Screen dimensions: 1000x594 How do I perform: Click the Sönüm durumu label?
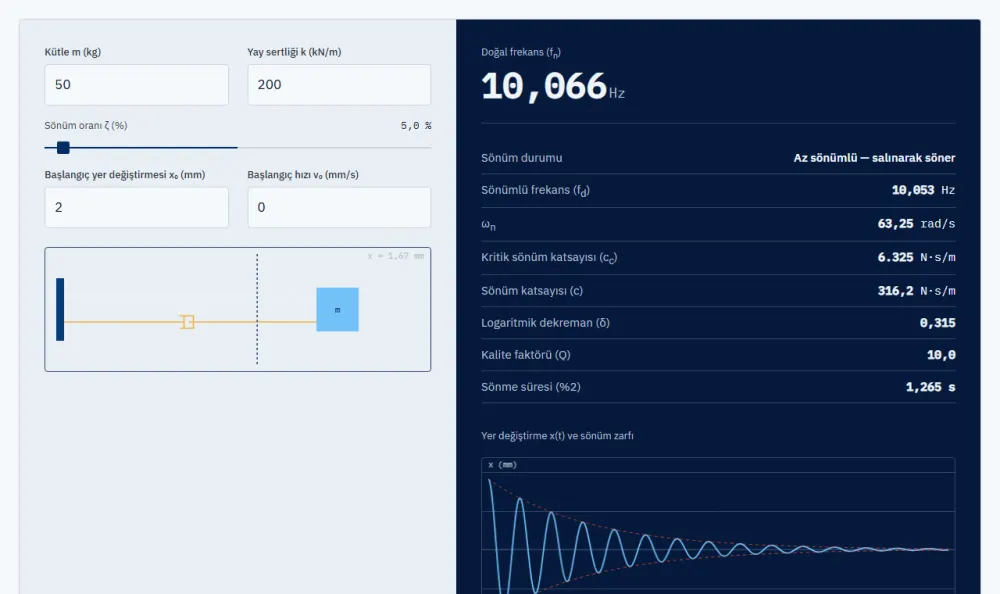tap(522, 158)
